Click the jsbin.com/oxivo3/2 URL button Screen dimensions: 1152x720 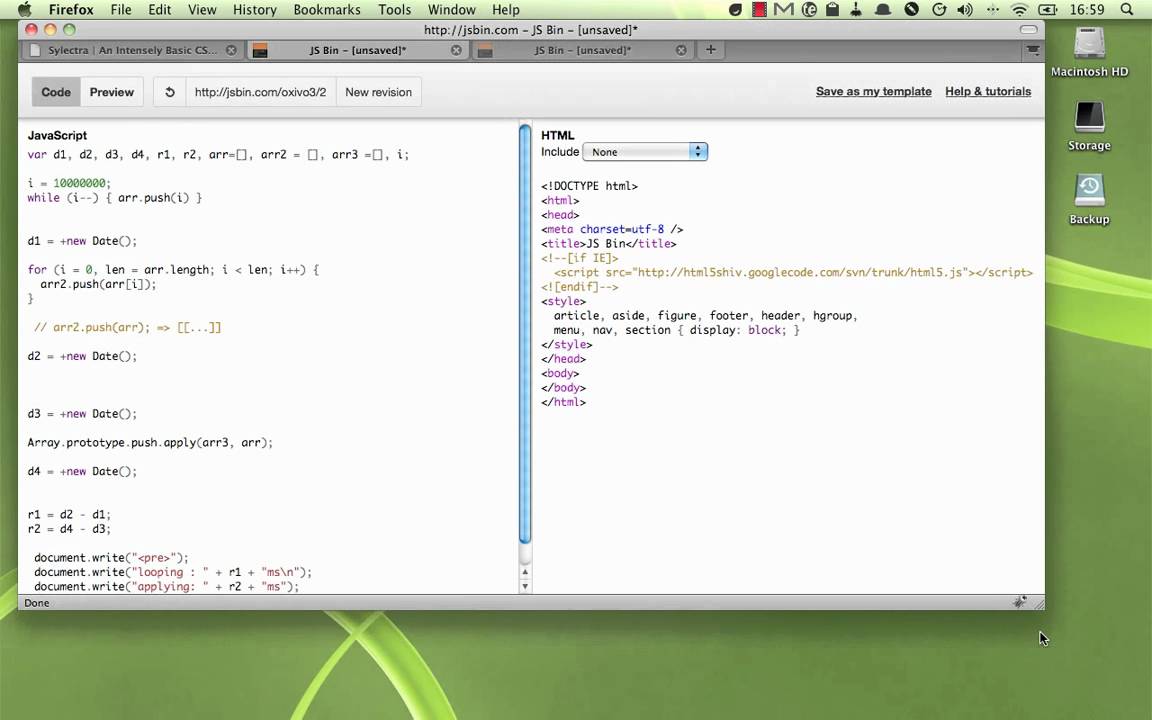pyautogui.click(x=260, y=92)
